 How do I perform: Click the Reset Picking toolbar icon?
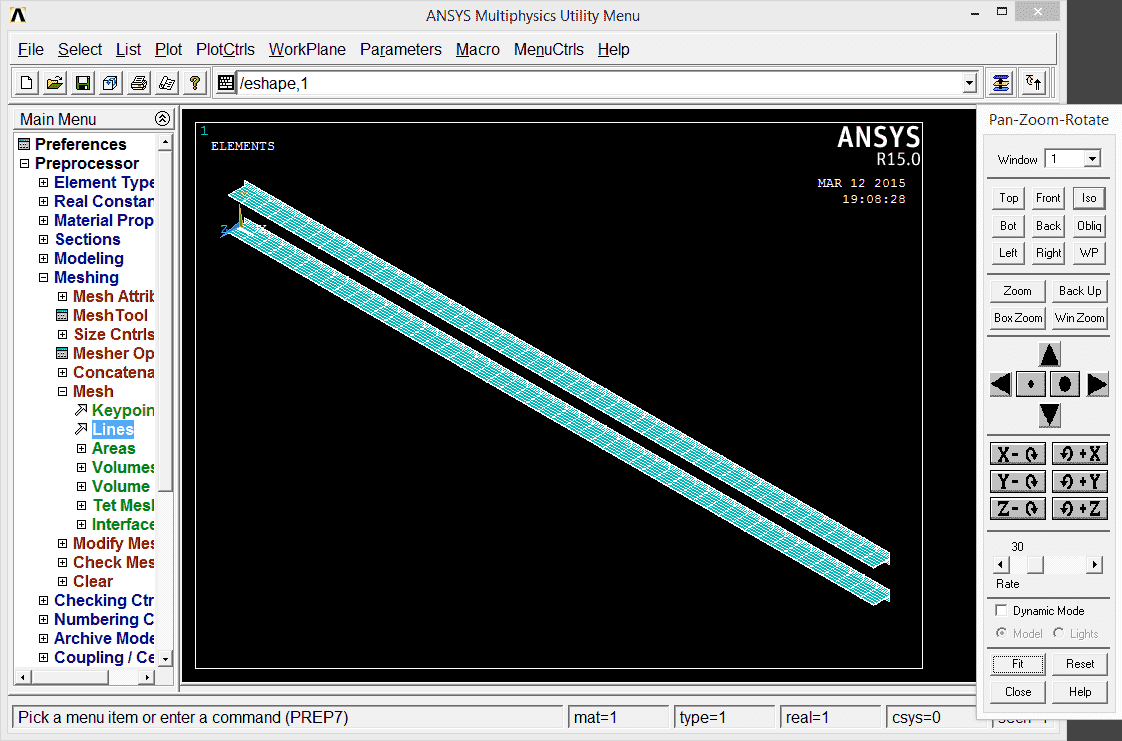point(1033,83)
